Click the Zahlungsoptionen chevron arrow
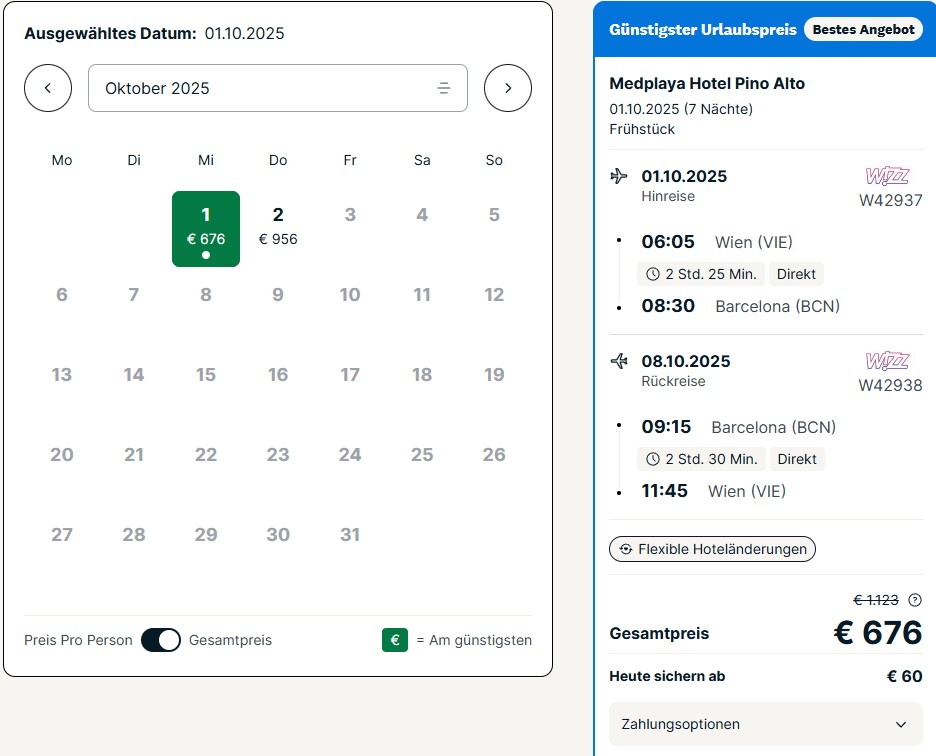Viewport: 936px width, 756px height. [901, 724]
